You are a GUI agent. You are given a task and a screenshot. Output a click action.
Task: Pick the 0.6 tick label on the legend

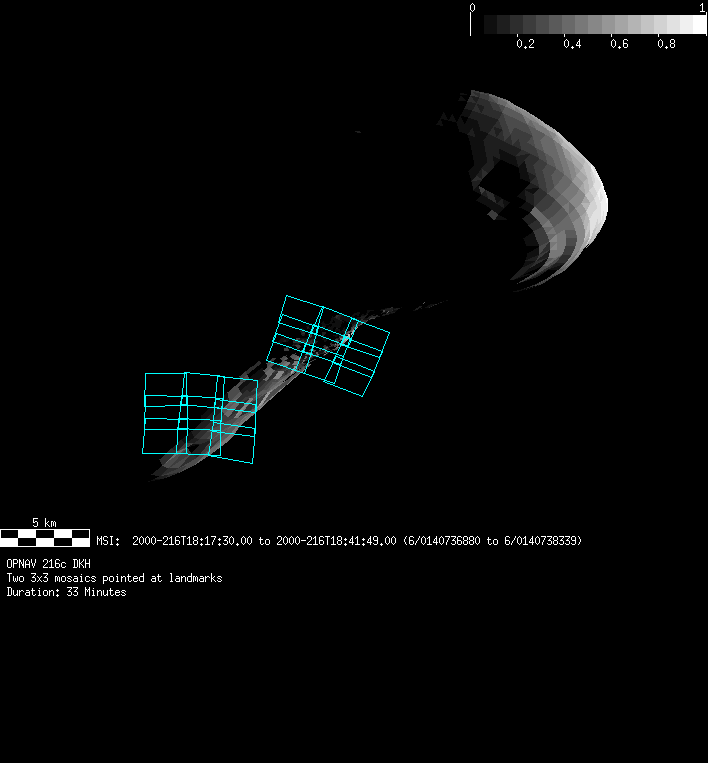(x=620, y=45)
